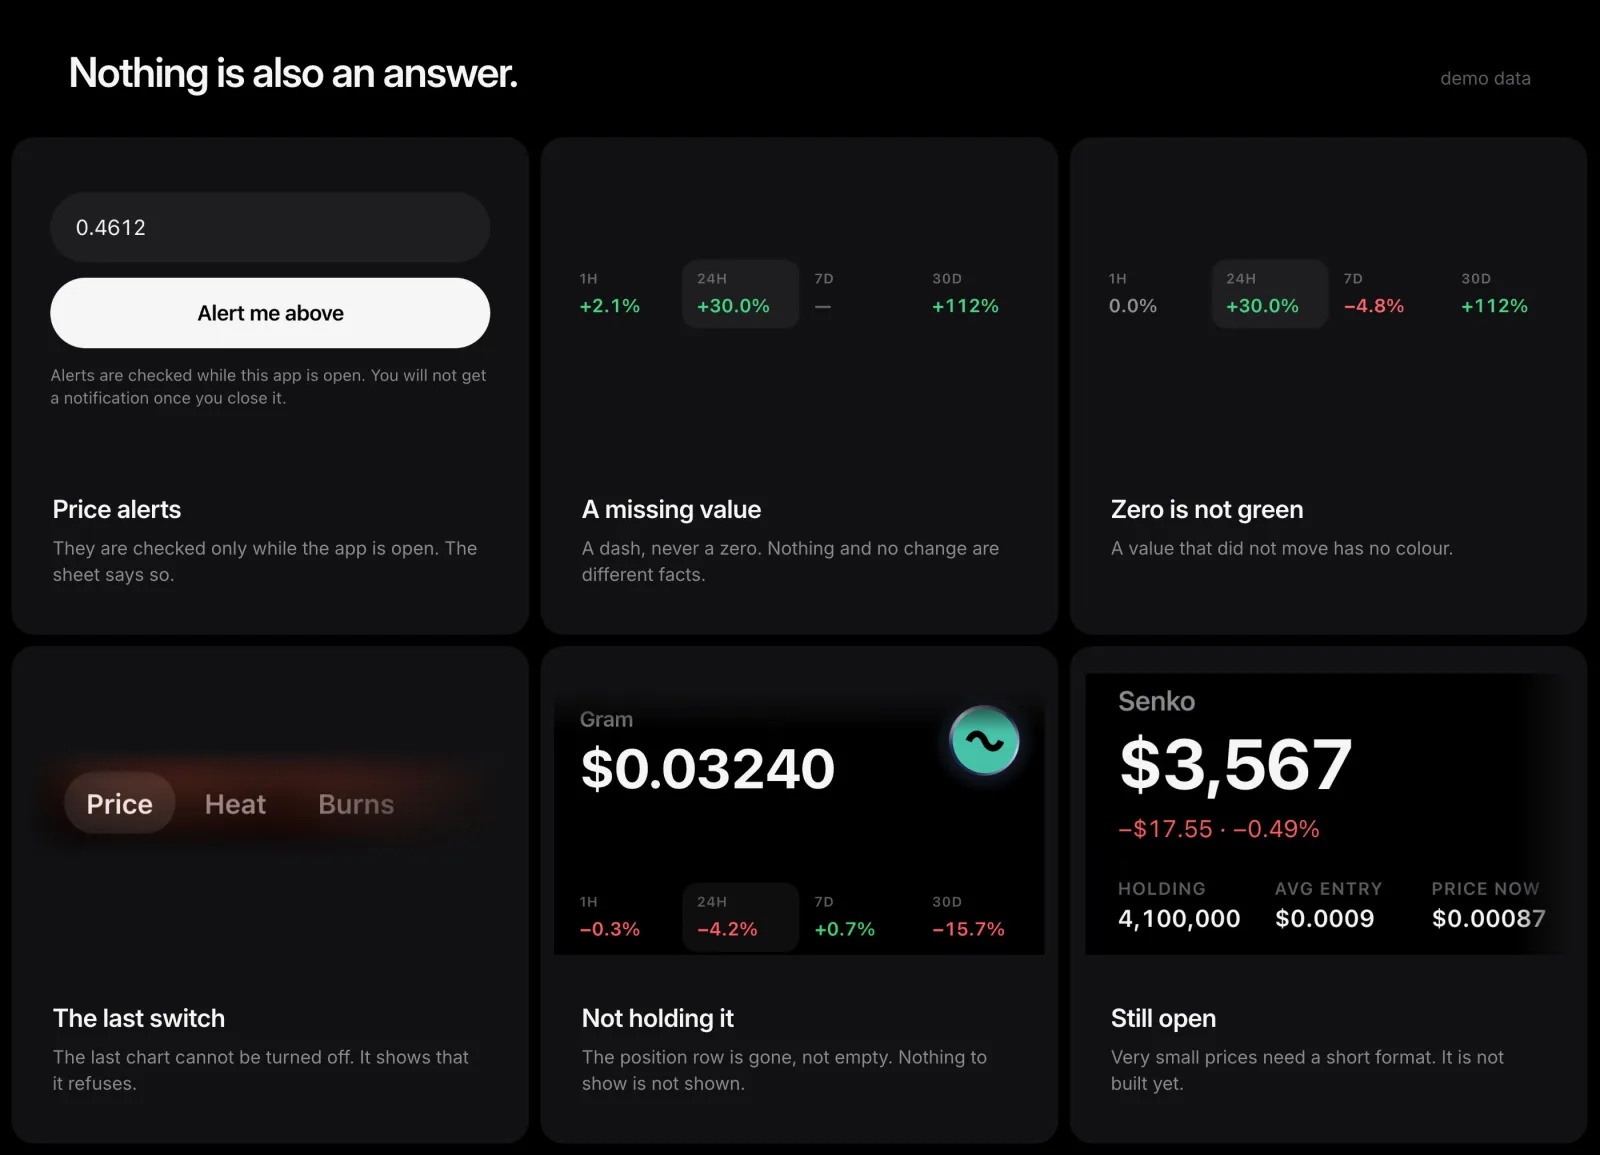Click the price alert field showing 0.4612
Image resolution: width=1600 pixels, height=1155 pixels.
[x=270, y=228]
